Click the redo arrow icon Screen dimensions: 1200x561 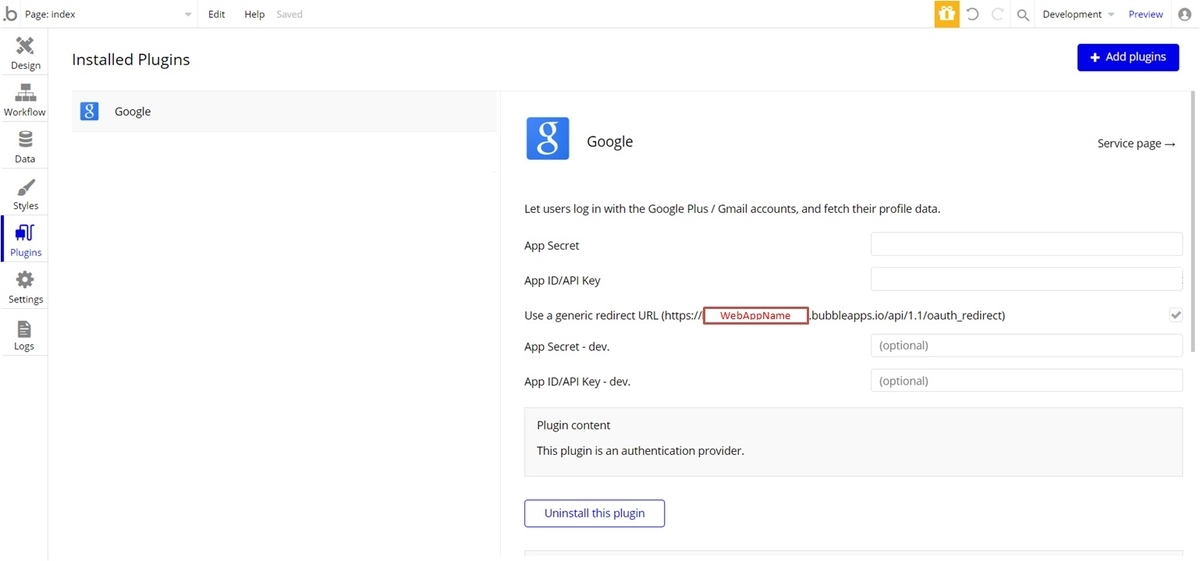997,14
